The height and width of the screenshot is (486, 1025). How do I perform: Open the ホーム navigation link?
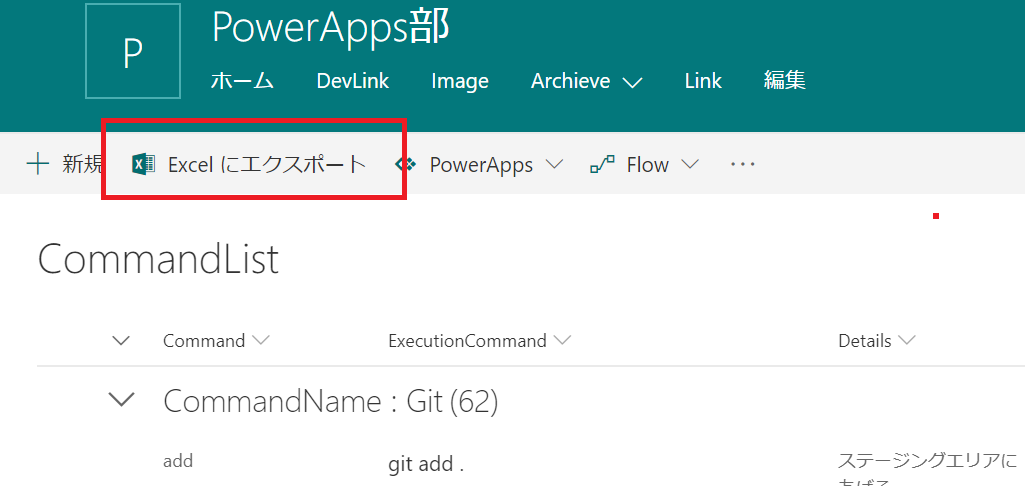(242, 81)
